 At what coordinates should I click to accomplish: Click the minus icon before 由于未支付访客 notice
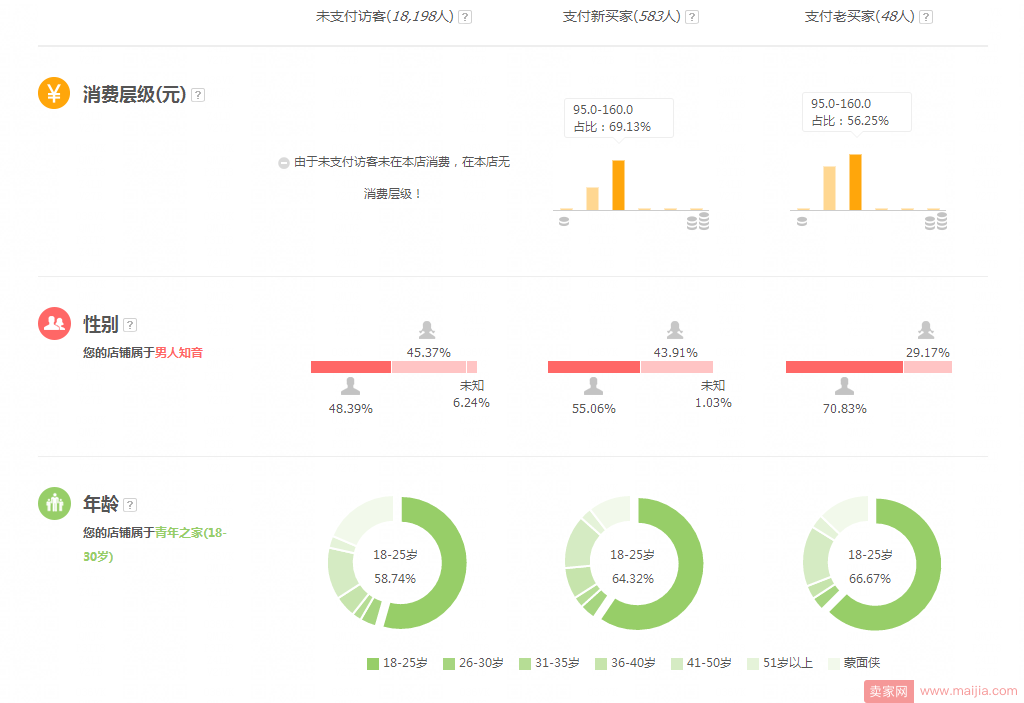283,163
